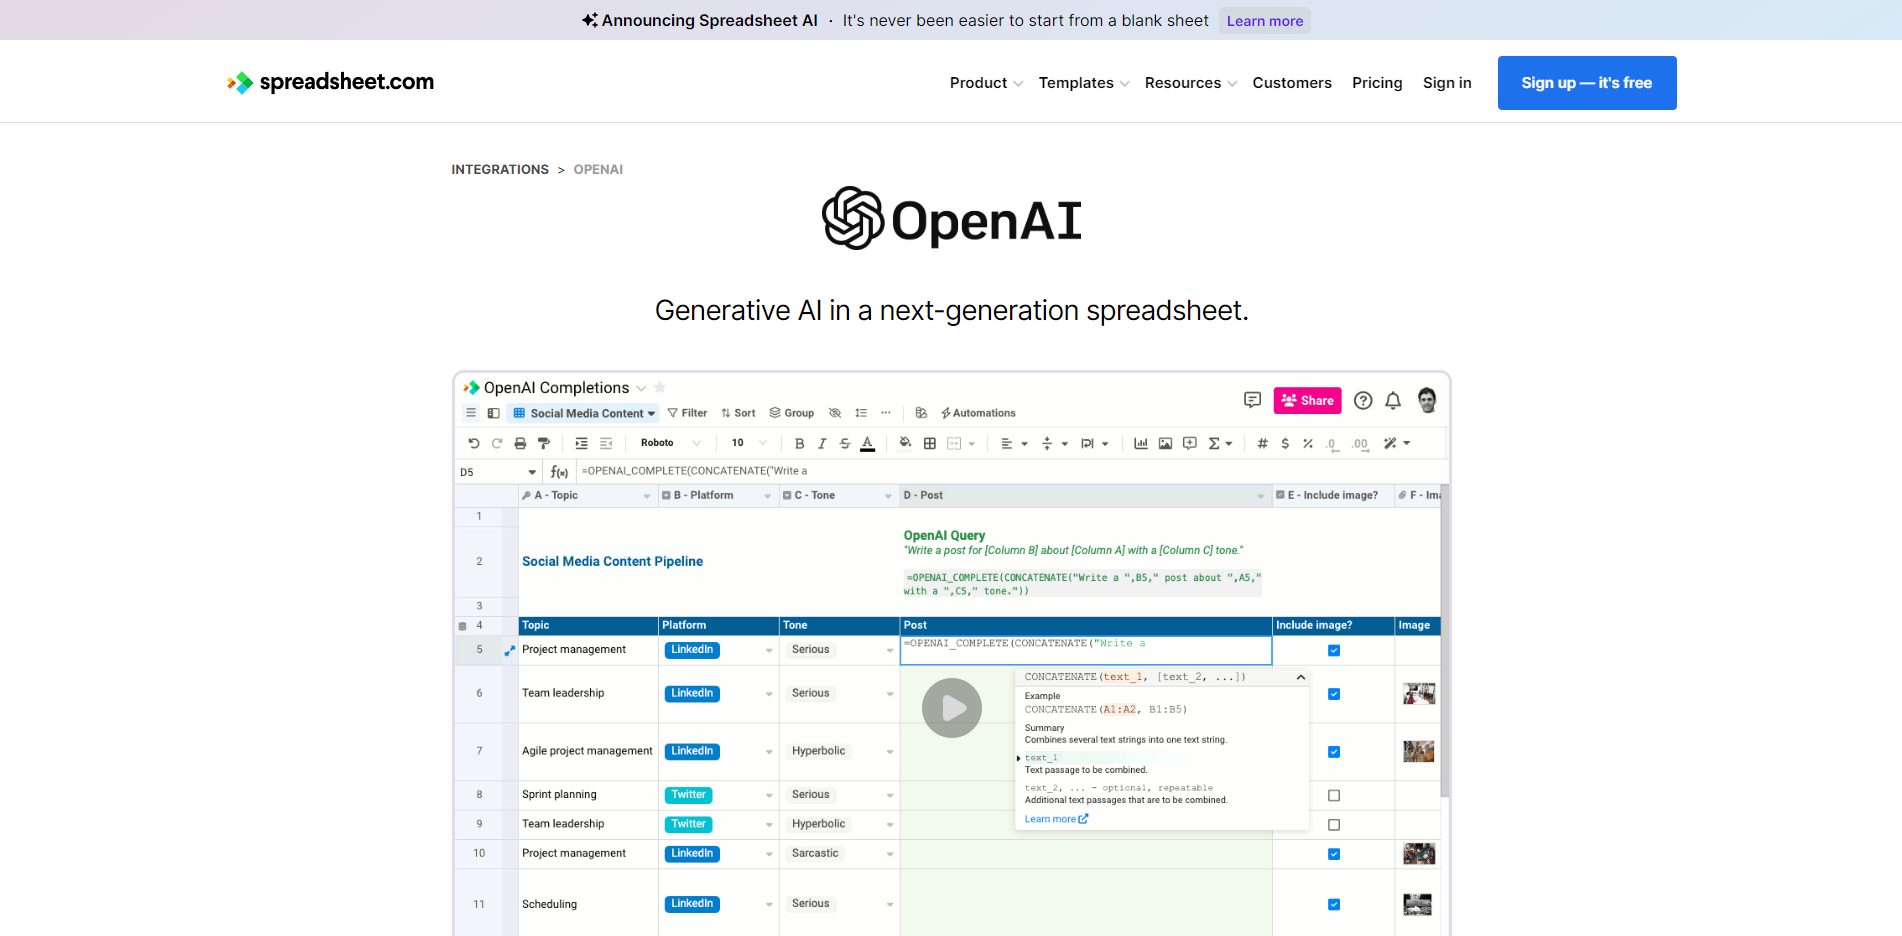Click Learn more in CONCATENATE help popup
This screenshot has width=1902, height=936.
[x=1056, y=819]
